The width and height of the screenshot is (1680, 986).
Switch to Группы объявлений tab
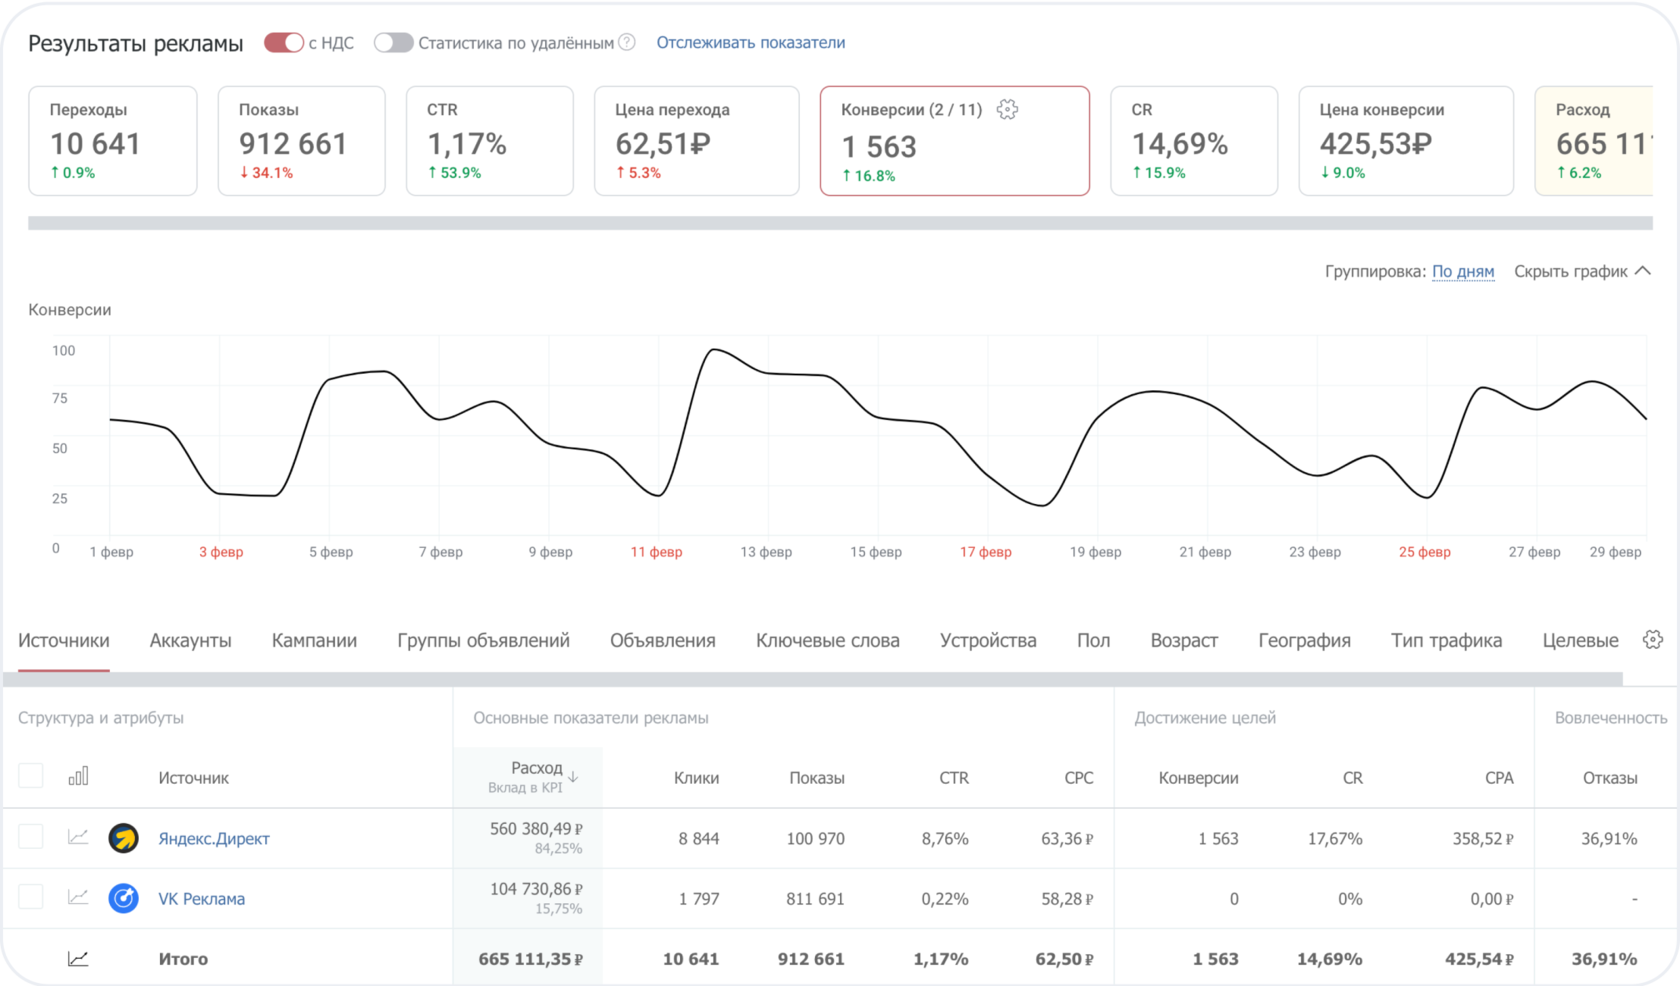point(483,640)
